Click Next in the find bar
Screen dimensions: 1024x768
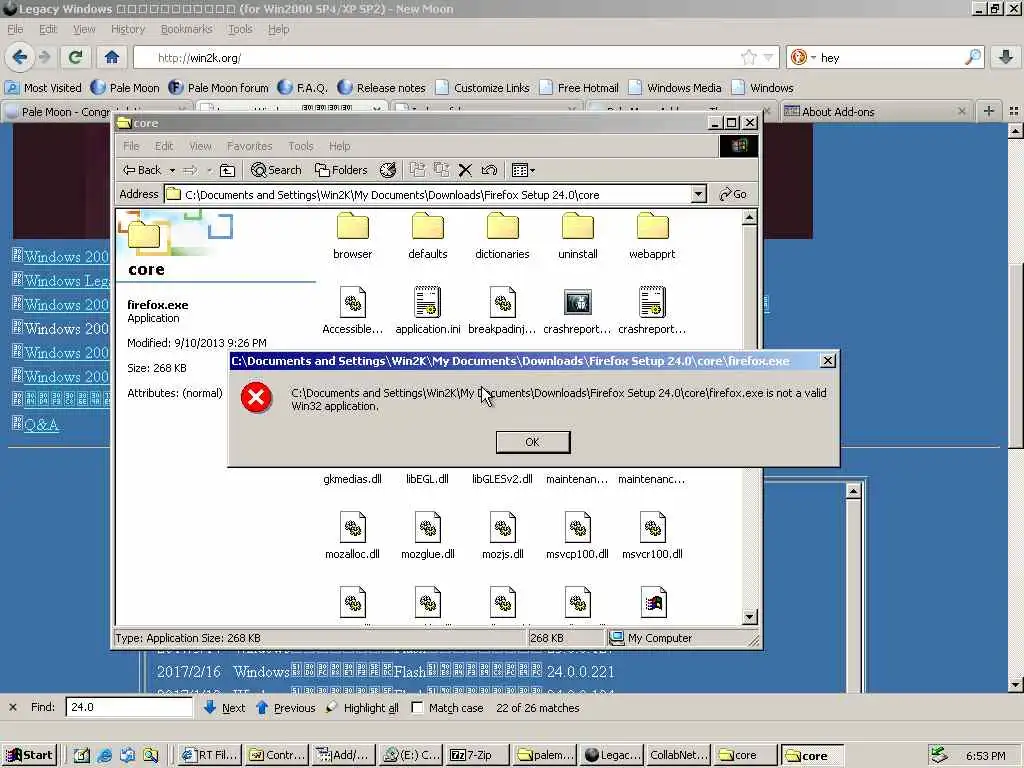[x=225, y=707]
